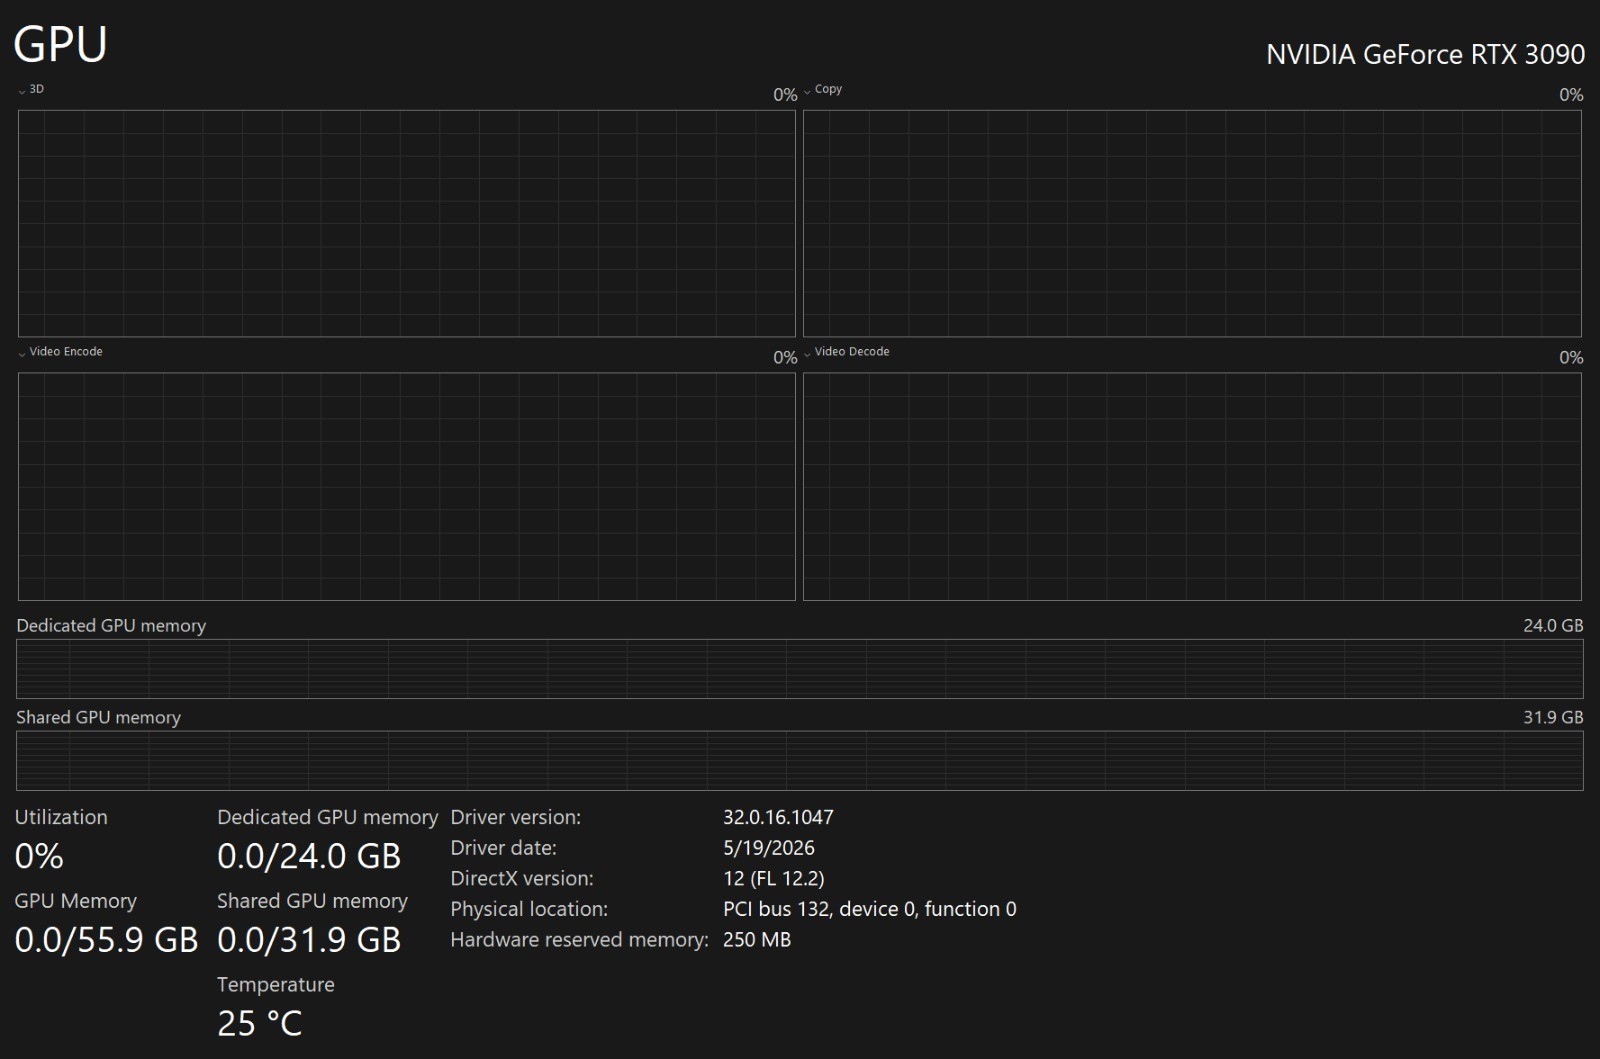1600x1059 pixels.
Task: Click the DirectX version label
Action: click(x=522, y=879)
